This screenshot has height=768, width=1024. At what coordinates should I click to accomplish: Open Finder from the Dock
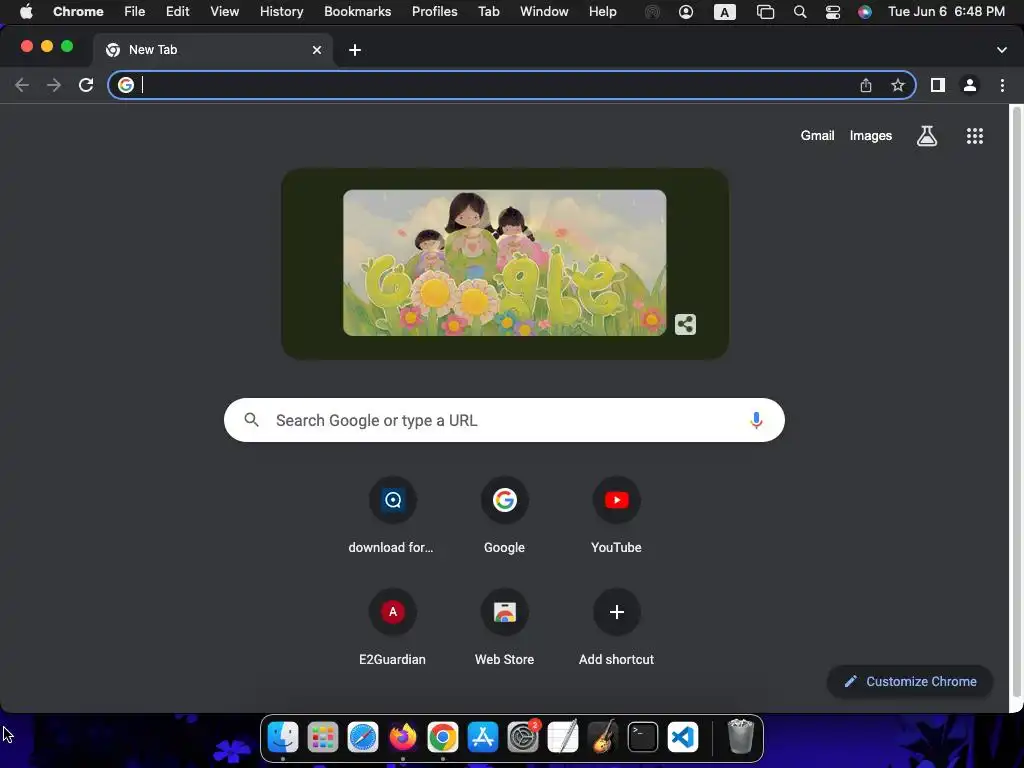pyautogui.click(x=283, y=737)
